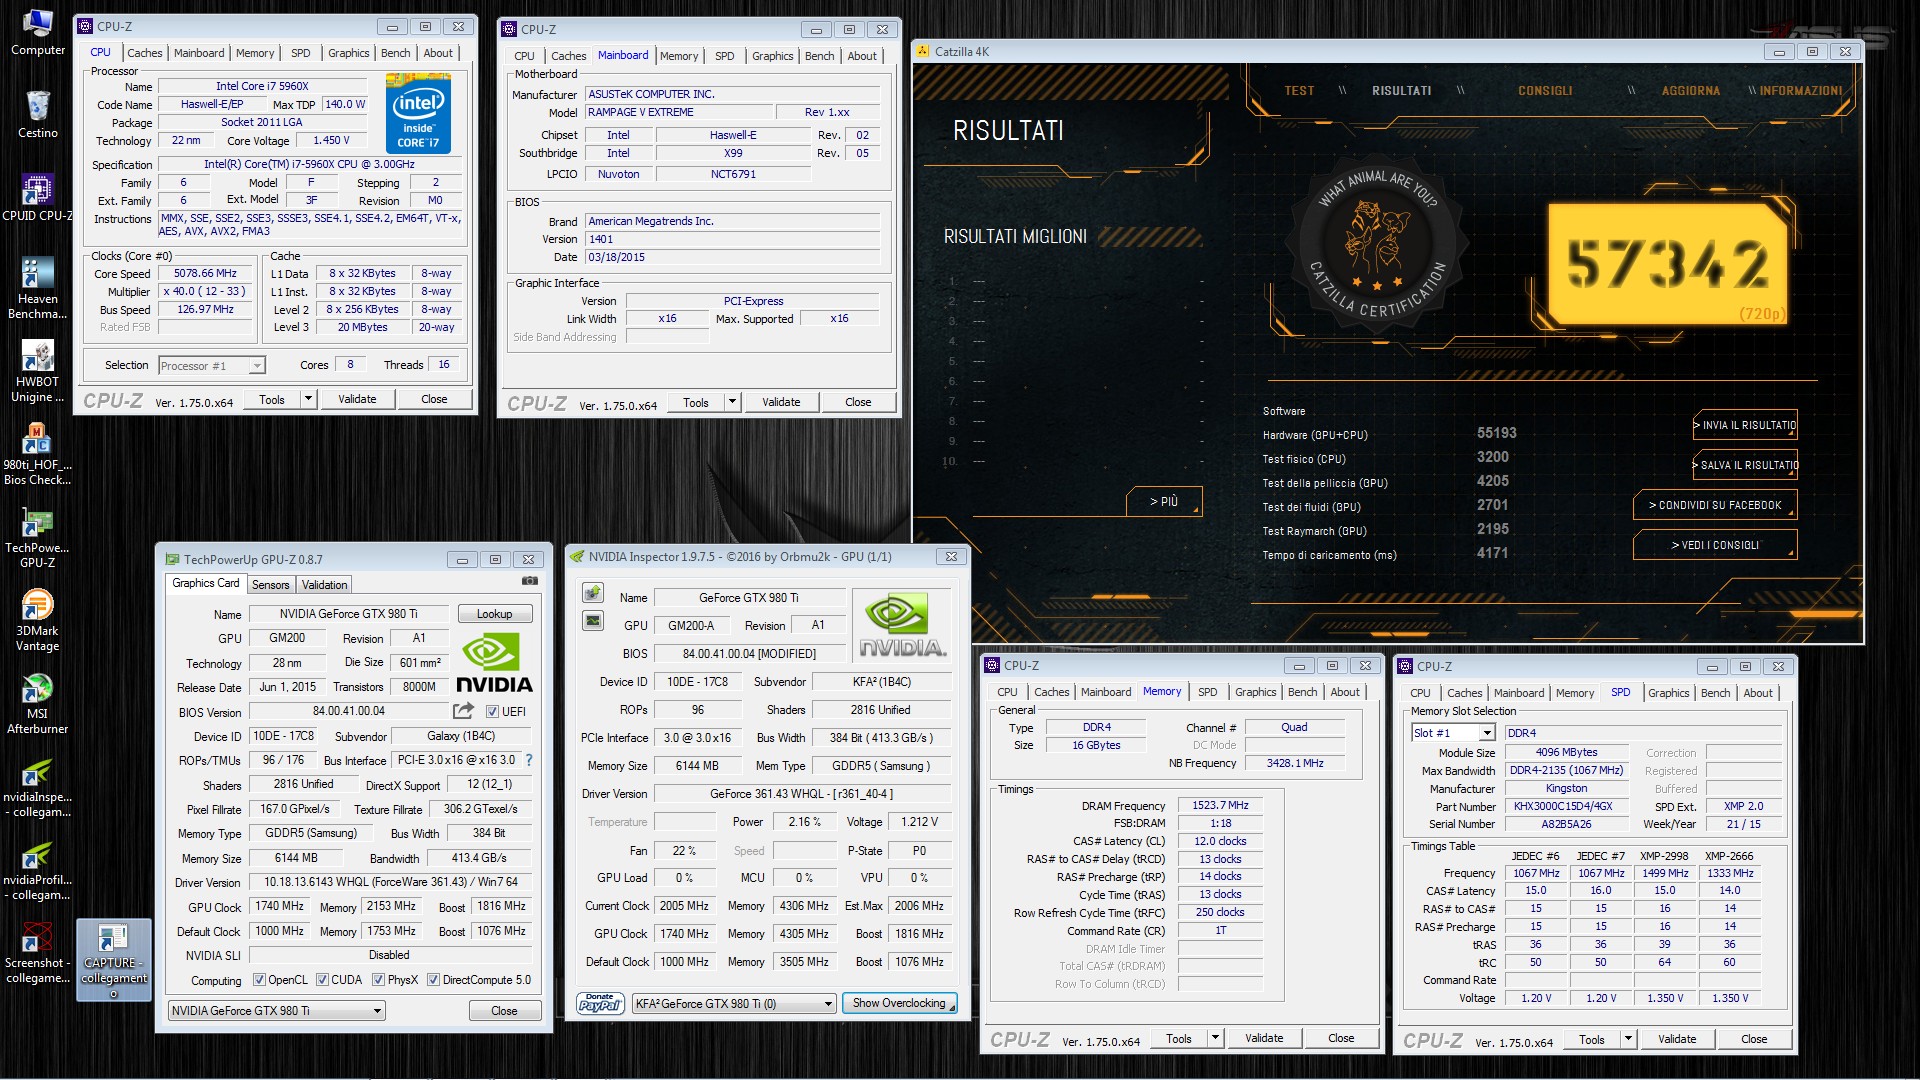1920x1080 pixels.
Task: Select the CAPTURE shortcut desktop icon
Action: coord(114,958)
